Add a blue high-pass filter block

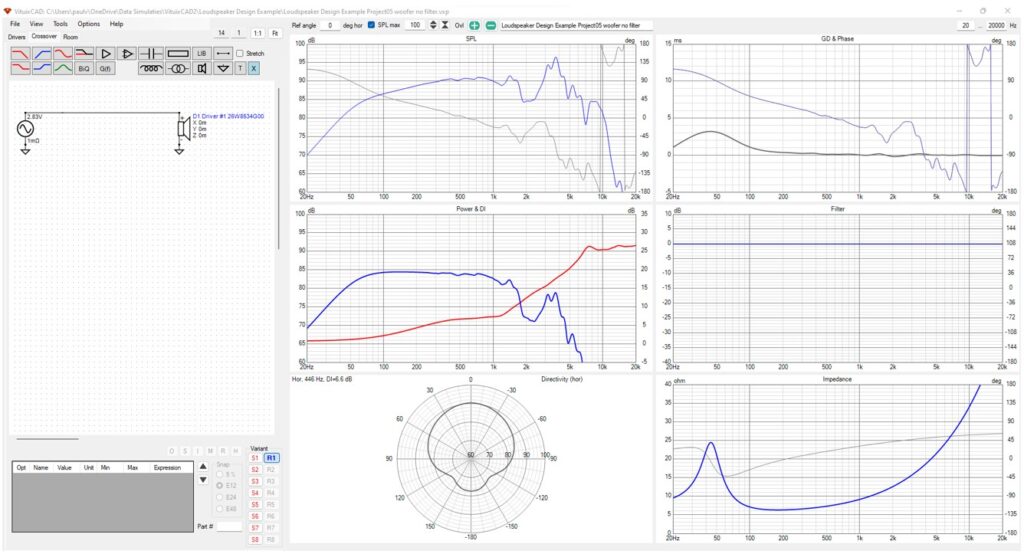(42, 54)
